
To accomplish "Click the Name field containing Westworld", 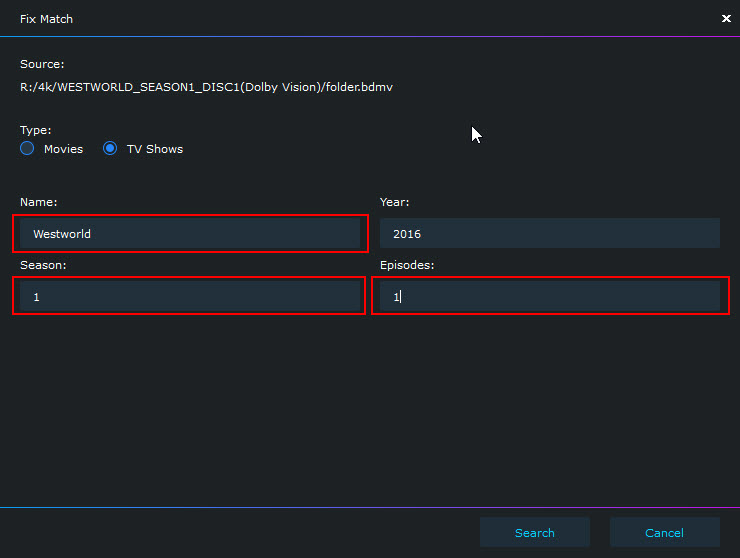I will (x=189, y=233).
